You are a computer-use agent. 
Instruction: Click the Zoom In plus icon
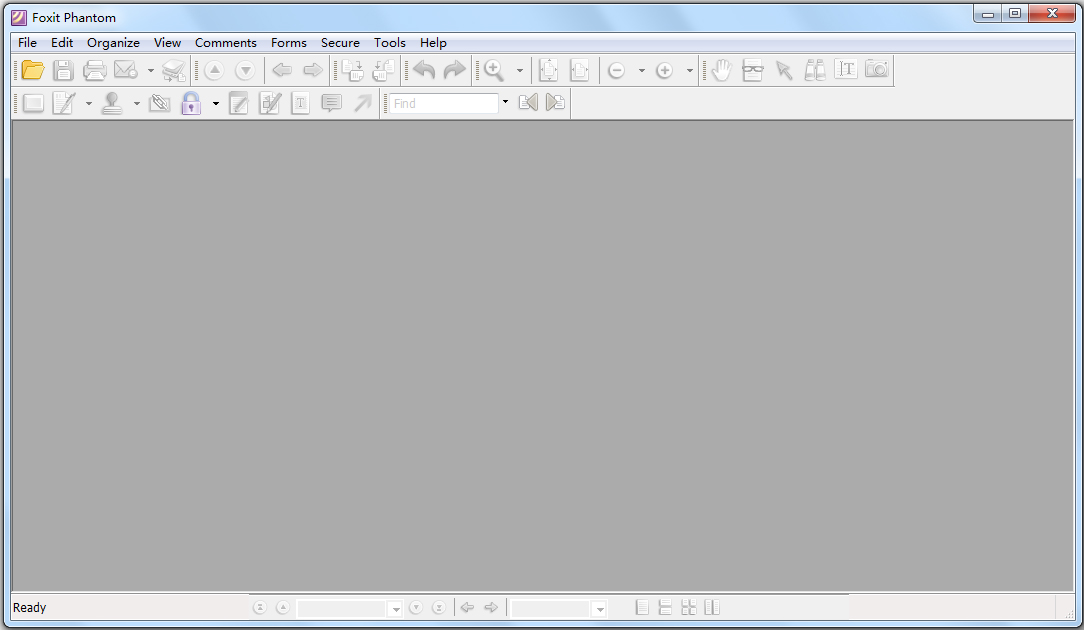pyautogui.click(x=664, y=70)
